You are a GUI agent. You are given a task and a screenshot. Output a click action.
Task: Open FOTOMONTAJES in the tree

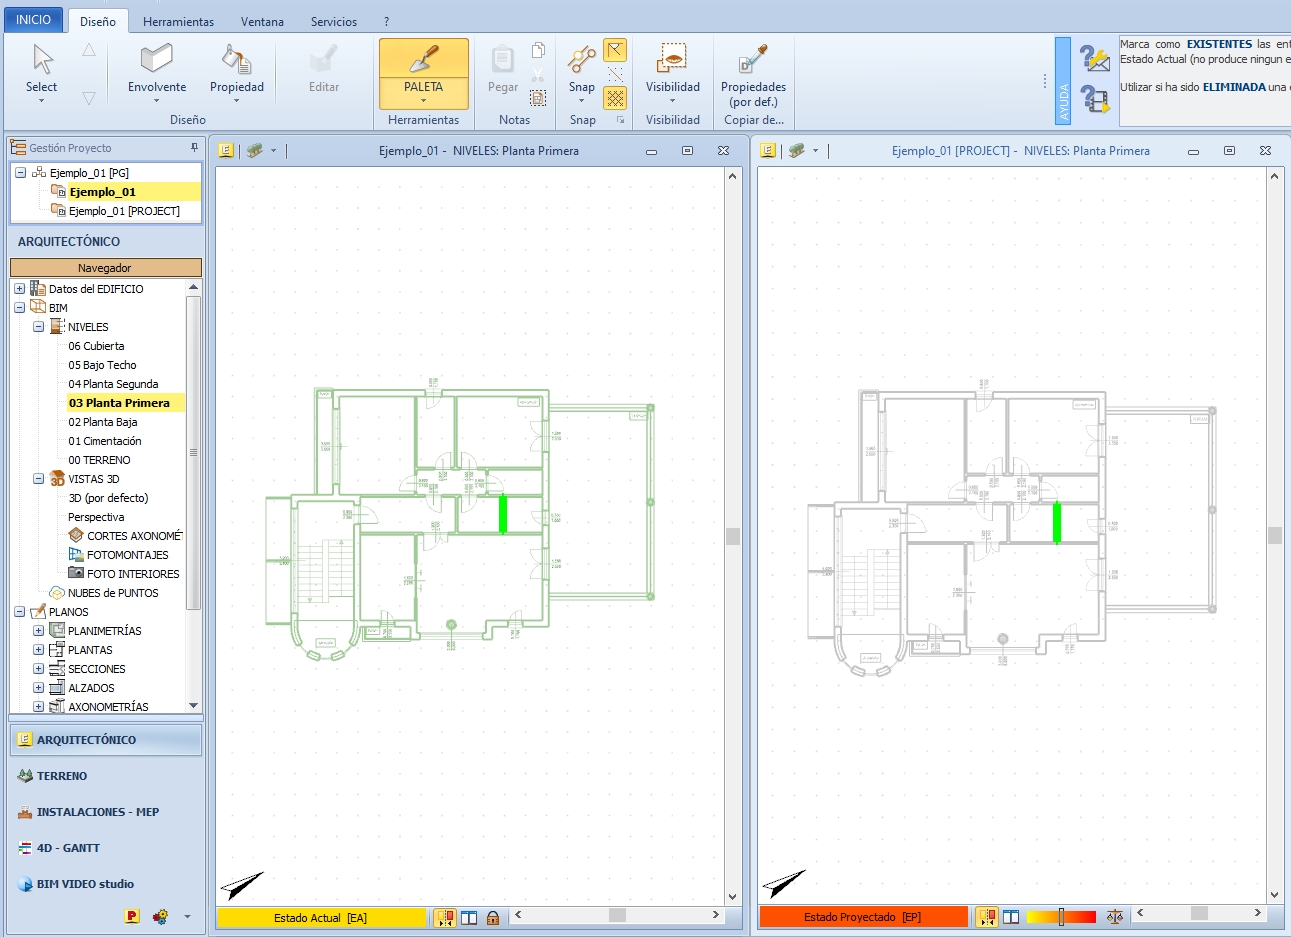coord(127,555)
